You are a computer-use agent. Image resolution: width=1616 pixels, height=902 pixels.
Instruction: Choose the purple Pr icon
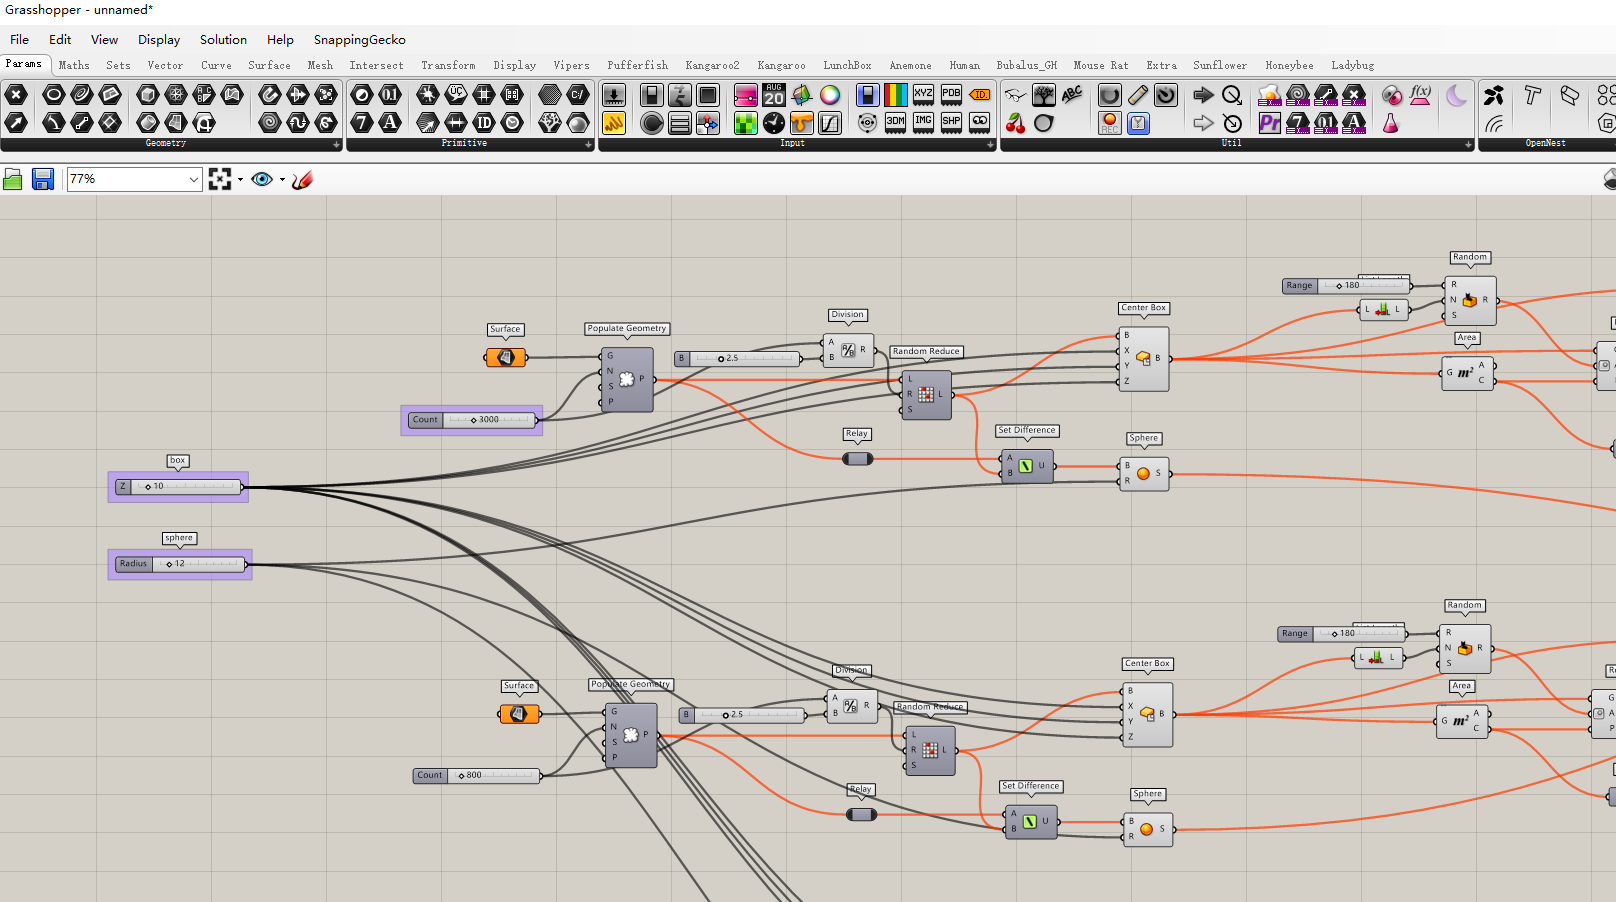[x=1270, y=123]
